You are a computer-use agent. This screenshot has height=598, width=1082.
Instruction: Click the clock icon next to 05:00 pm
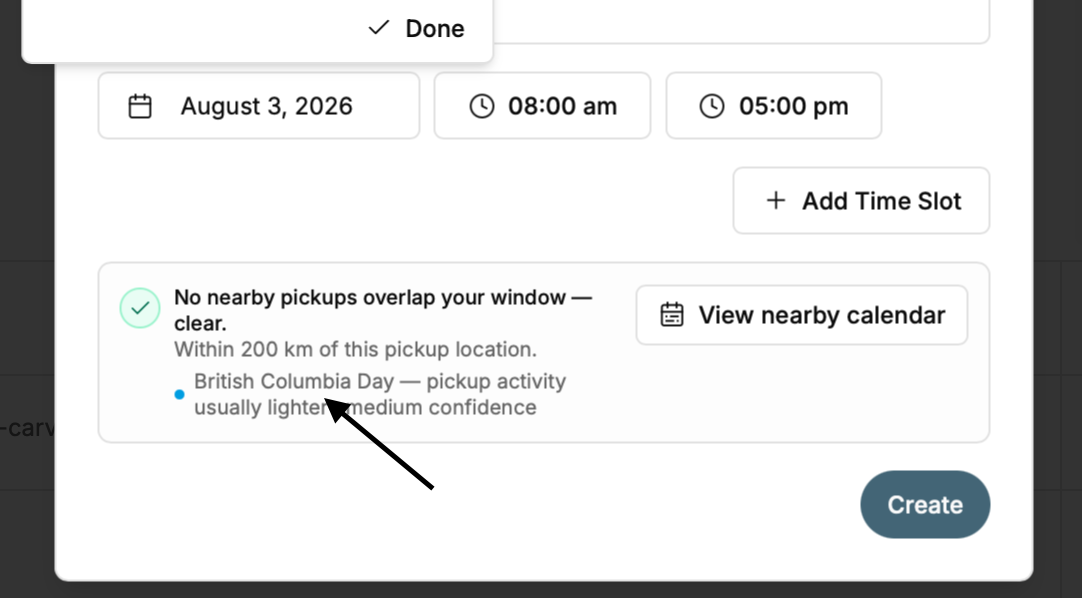(x=712, y=106)
